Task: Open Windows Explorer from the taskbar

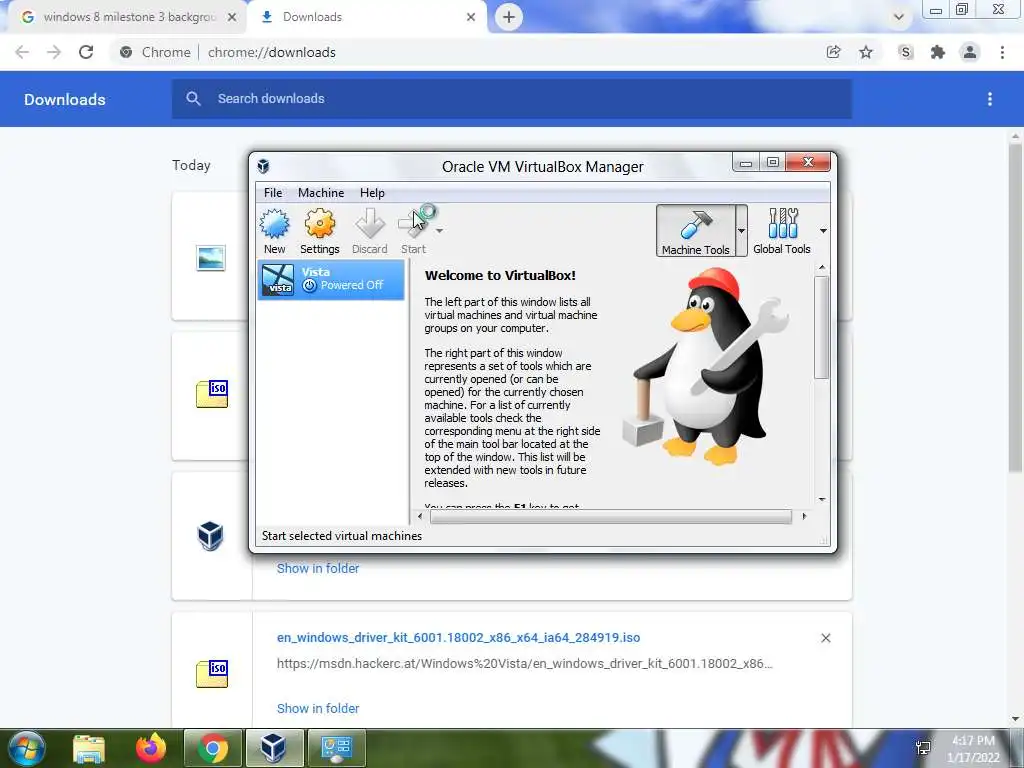Action: click(89, 748)
